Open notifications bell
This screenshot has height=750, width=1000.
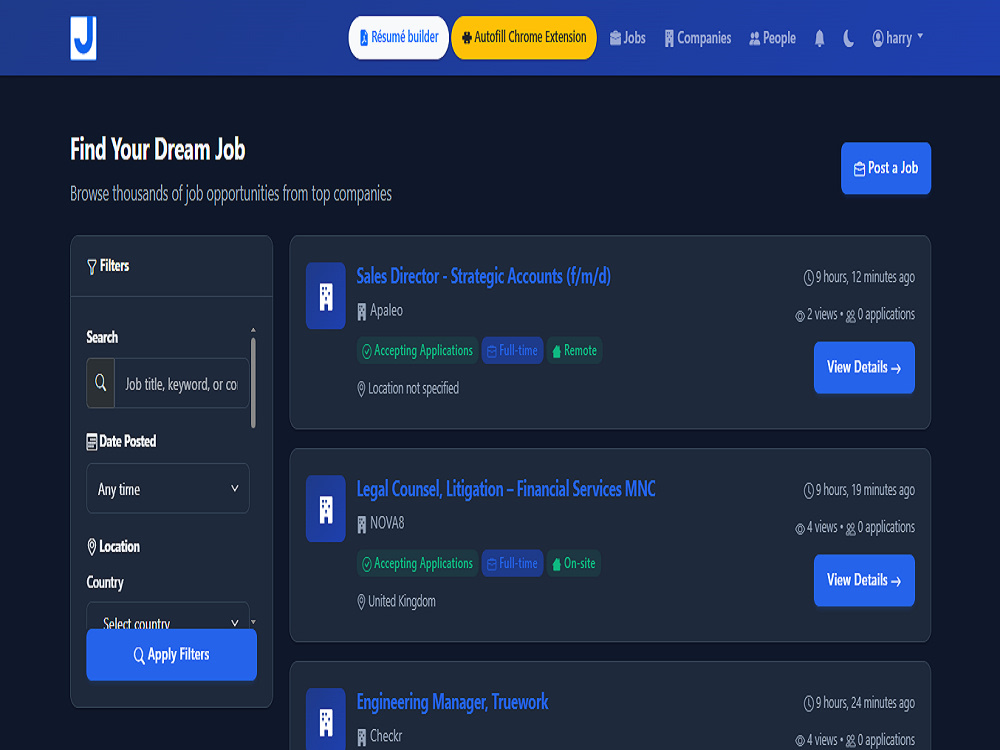(820, 38)
